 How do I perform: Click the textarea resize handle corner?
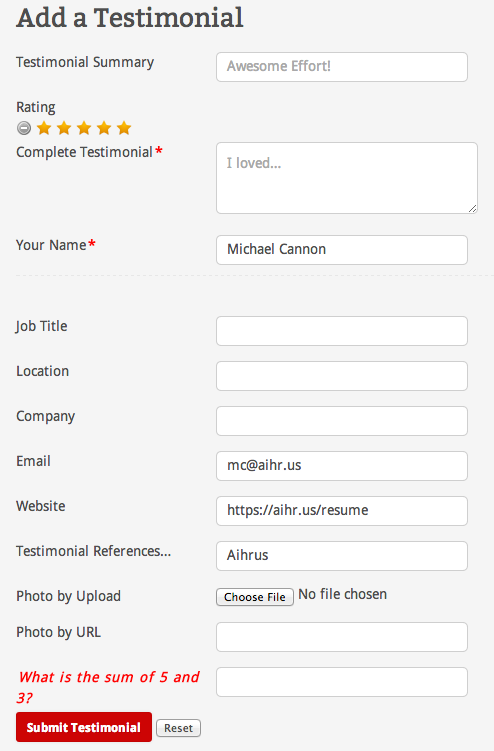click(472, 208)
